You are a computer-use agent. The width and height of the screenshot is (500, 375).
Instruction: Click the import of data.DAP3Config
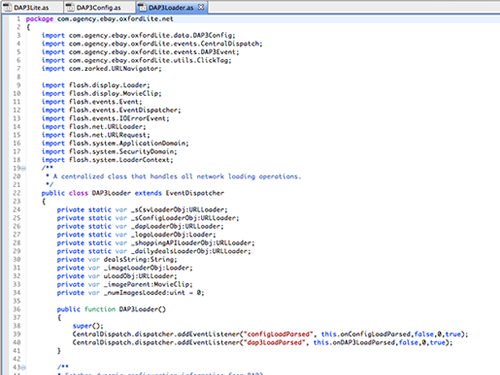[138, 35]
